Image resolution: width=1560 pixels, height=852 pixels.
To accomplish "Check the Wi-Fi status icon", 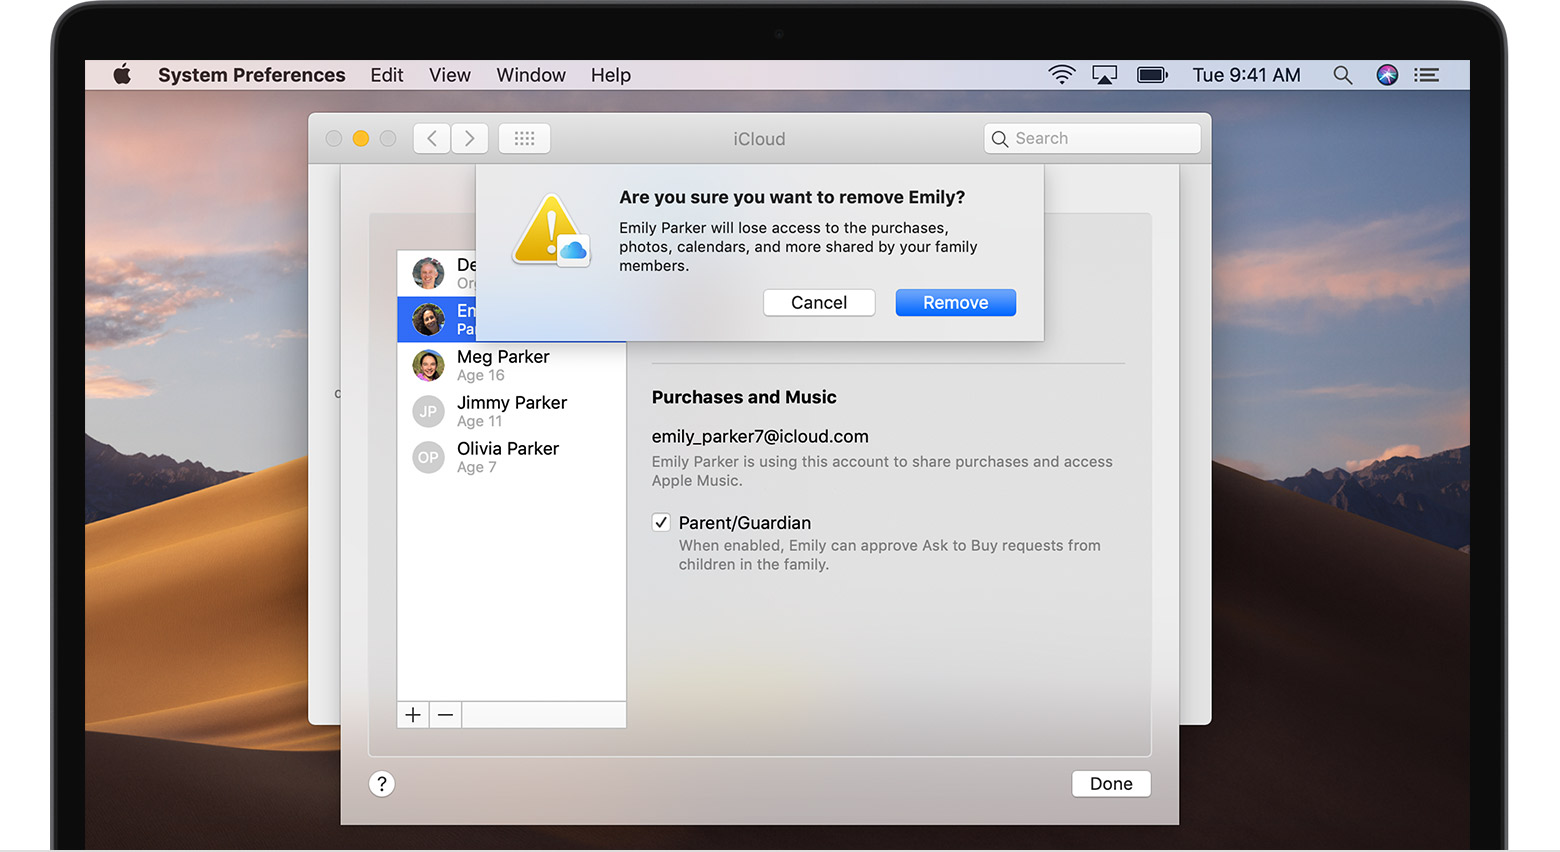I will 1061,75.
